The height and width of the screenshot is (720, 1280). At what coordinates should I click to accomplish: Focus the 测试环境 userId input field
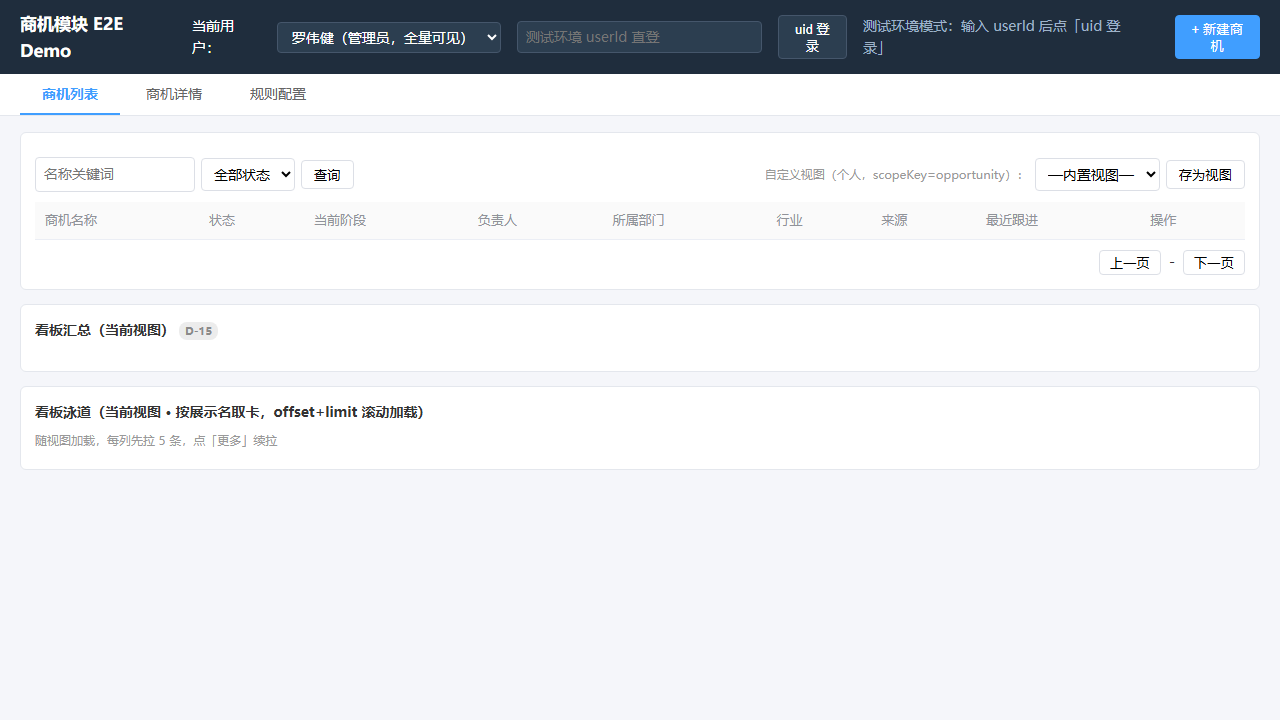pyautogui.click(x=639, y=37)
